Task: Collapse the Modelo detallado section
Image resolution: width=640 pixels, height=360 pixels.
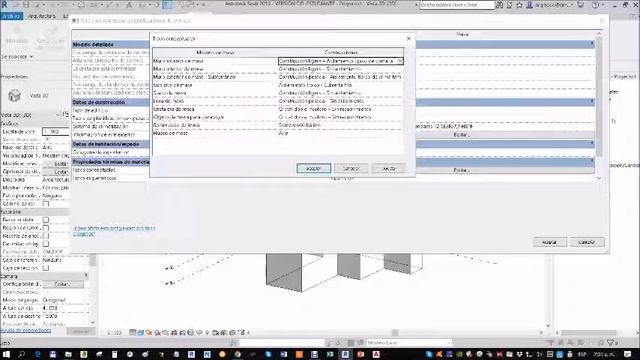Action: (592, 44)
